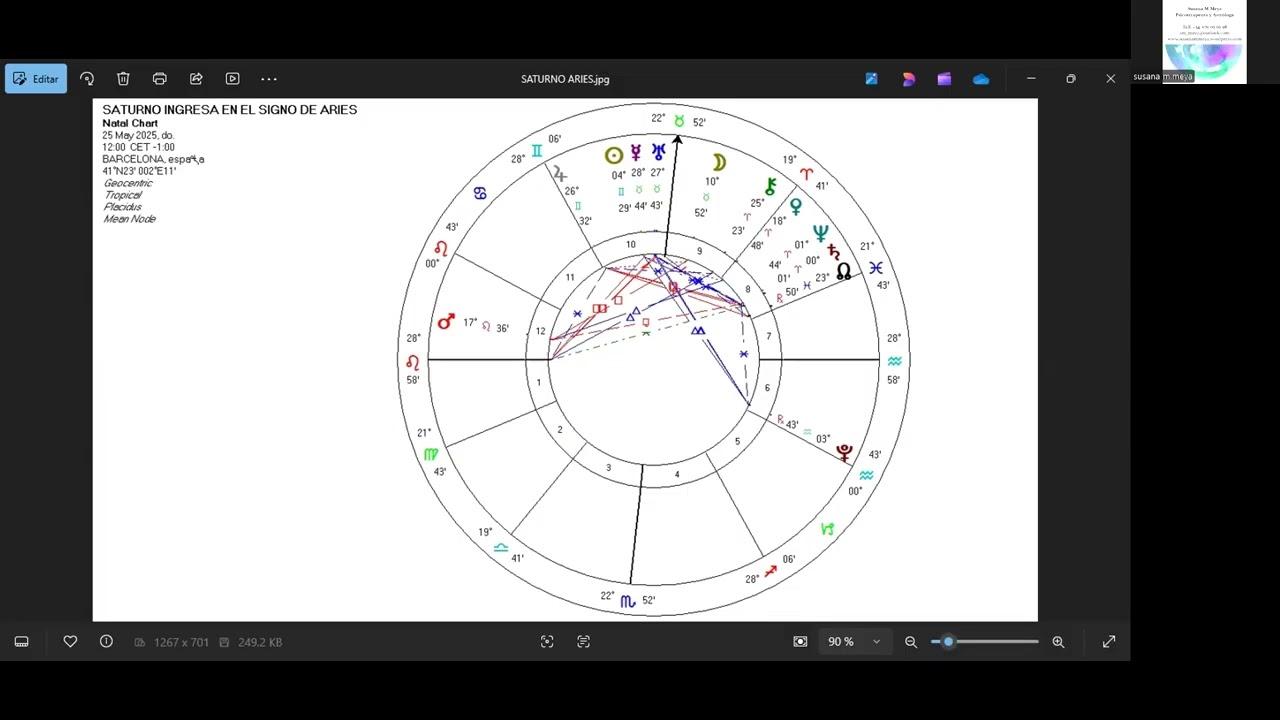Show file info with the info icon
The width and height of the screenshot is (1280, 720).
[x=106, y=642]
